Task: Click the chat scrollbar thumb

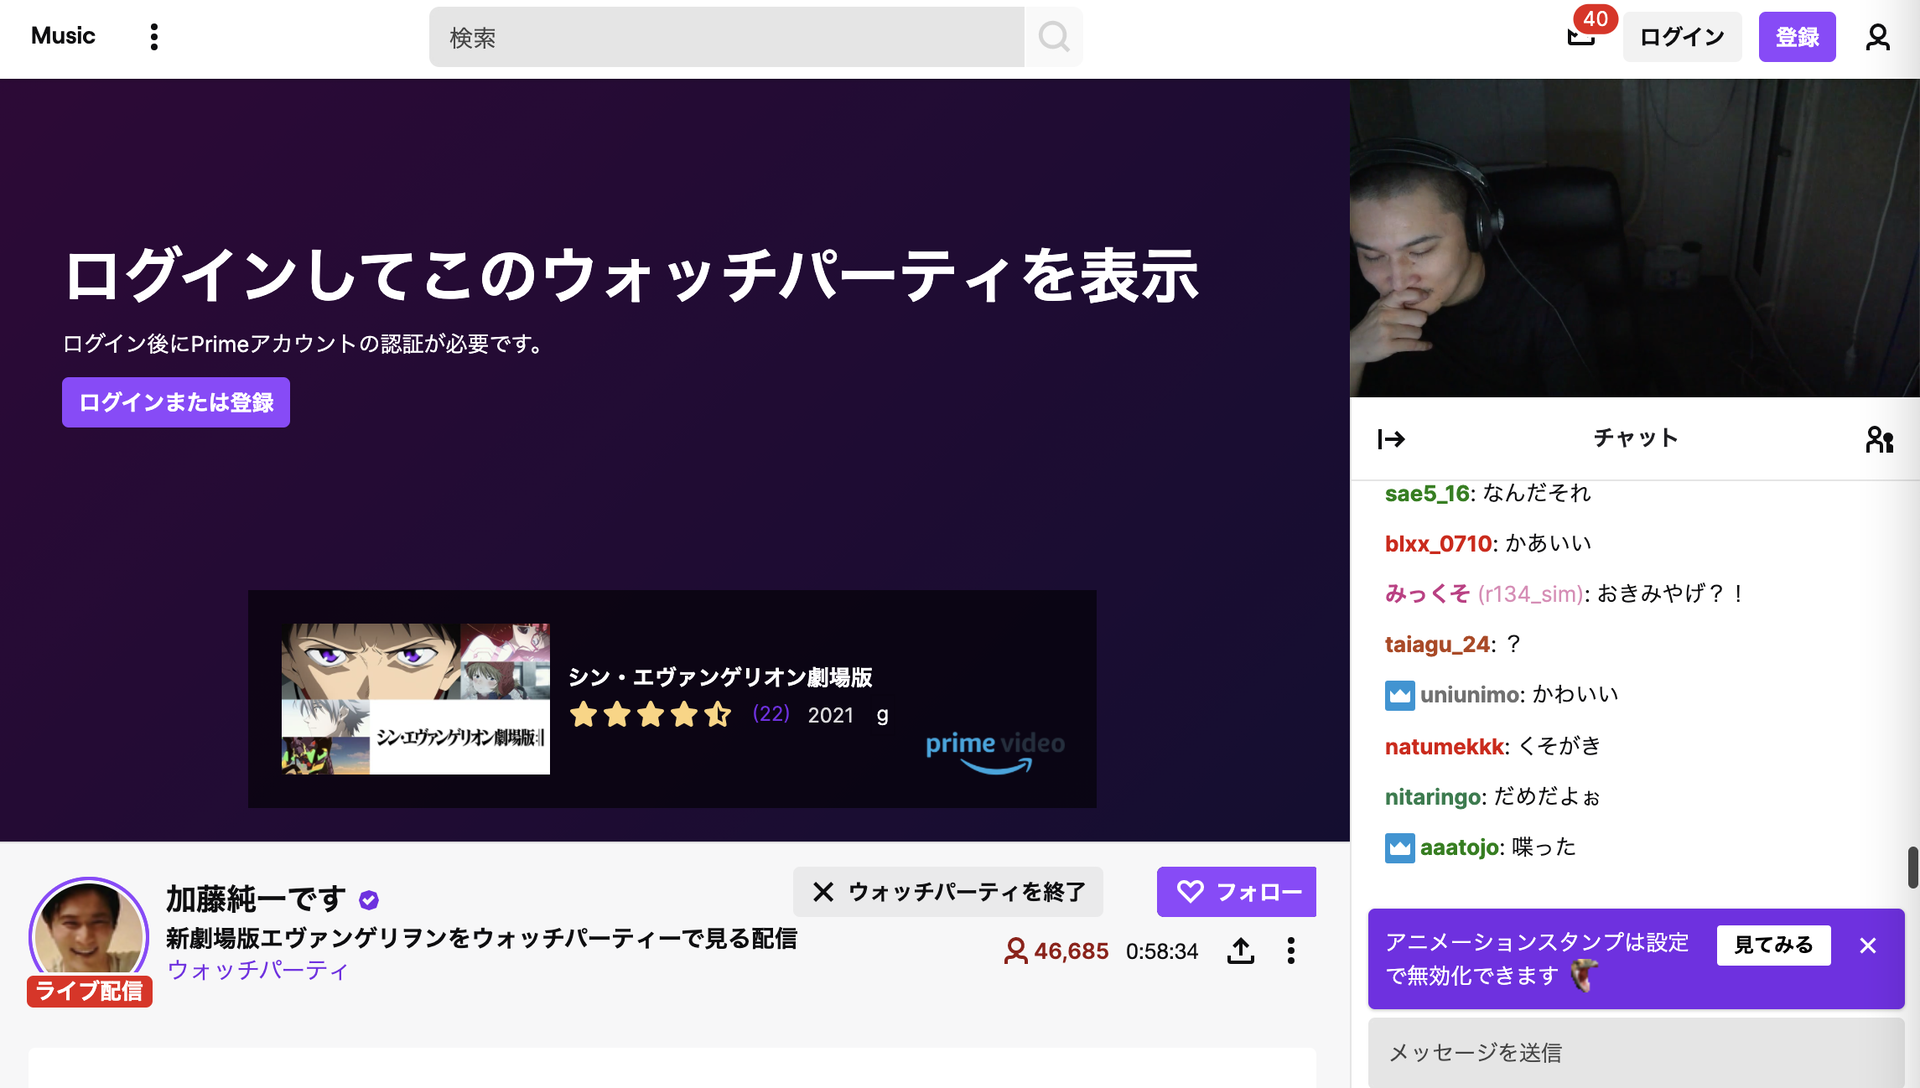Action: coord(1912,867)
